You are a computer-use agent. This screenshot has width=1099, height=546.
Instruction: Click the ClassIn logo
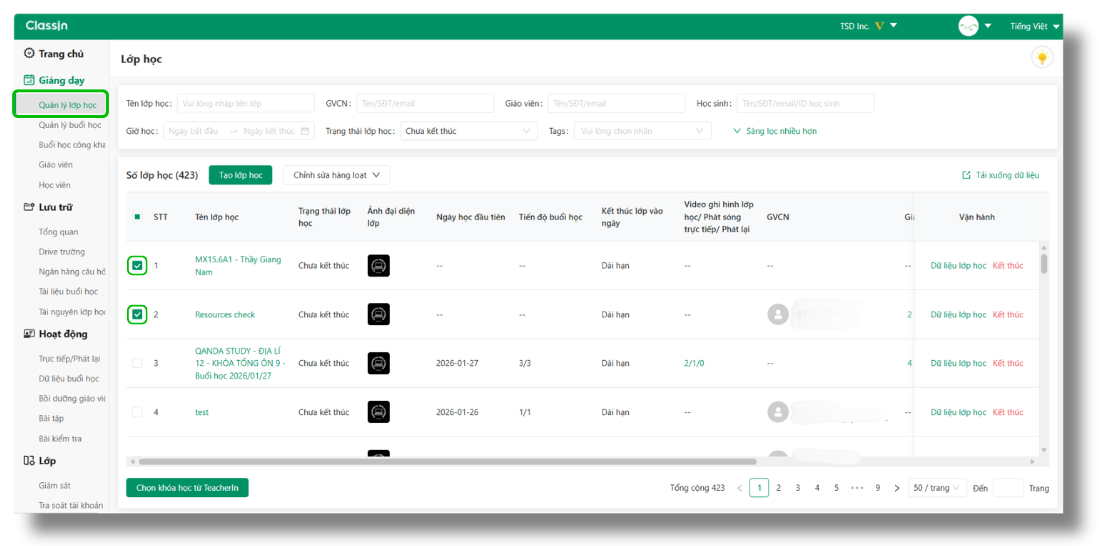pos(47,26)
